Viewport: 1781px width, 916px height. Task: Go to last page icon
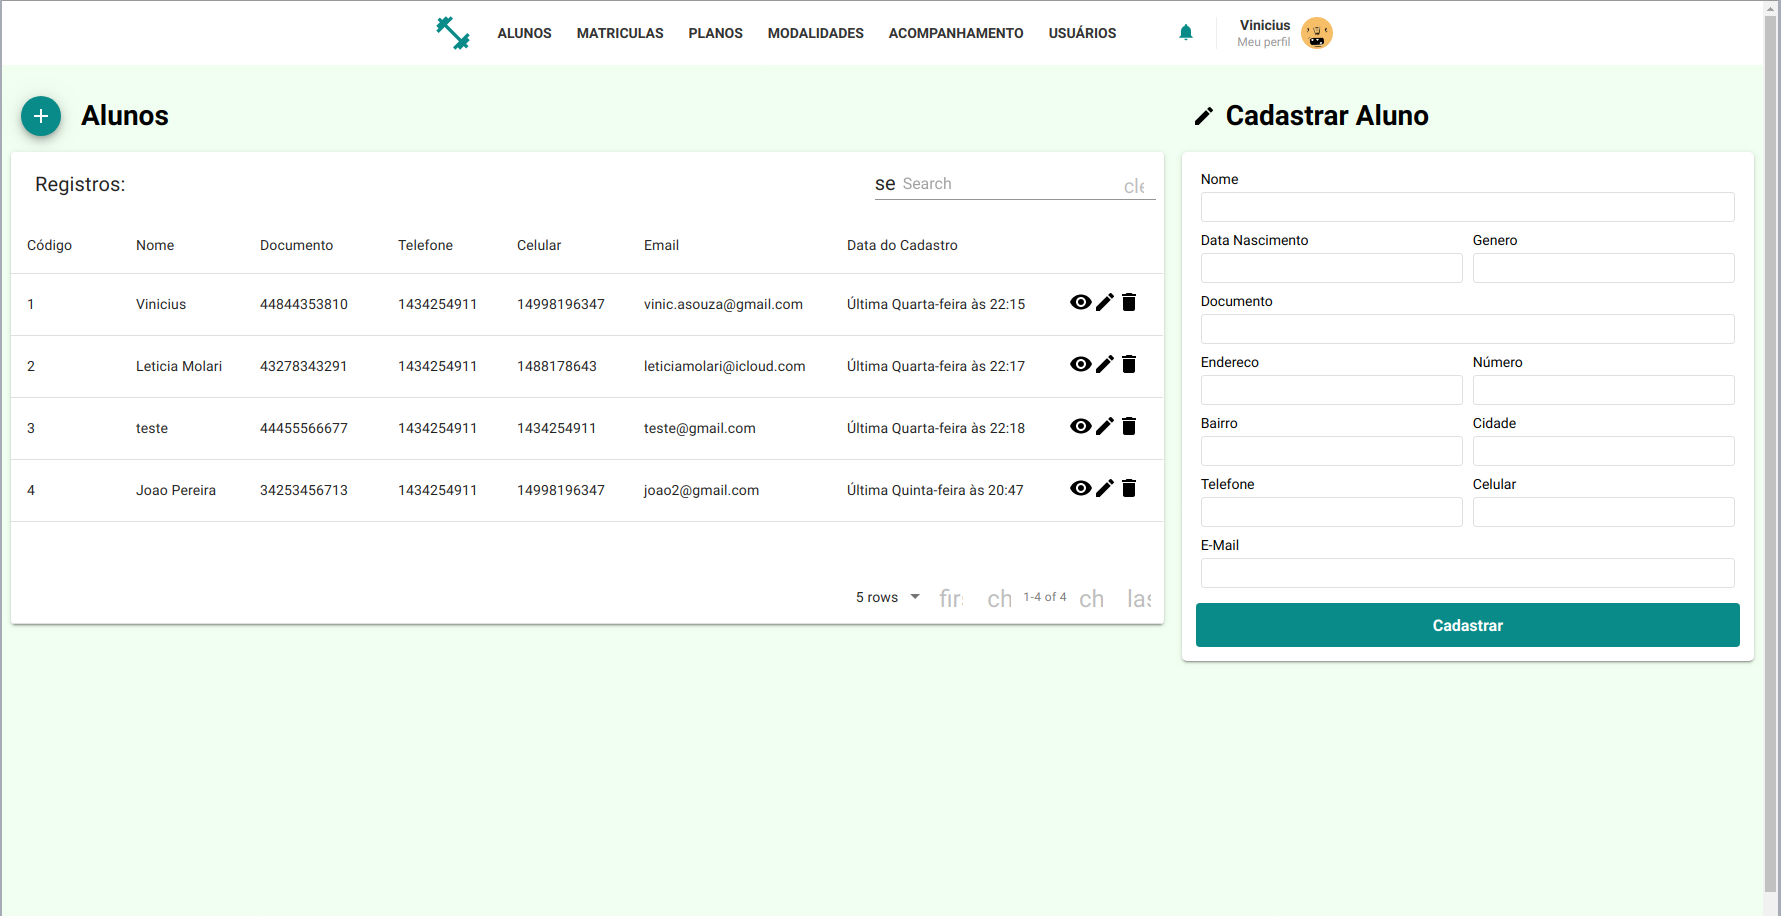tap(1139, 598)
